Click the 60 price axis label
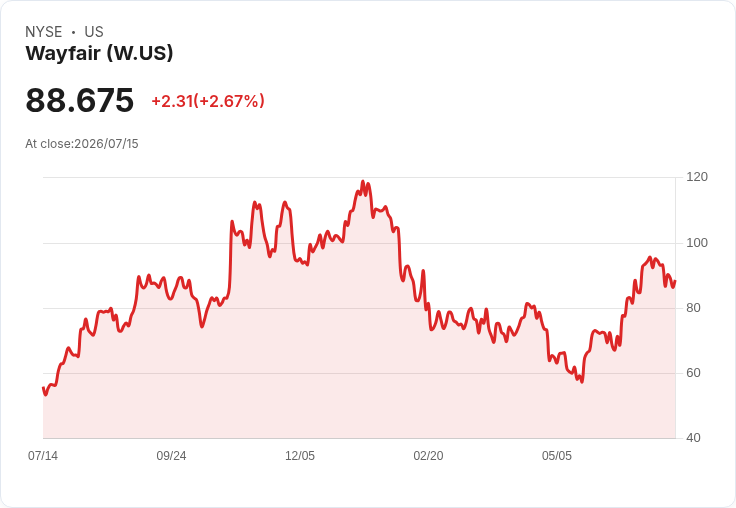 pyautogui.click(x=693, y=373)
